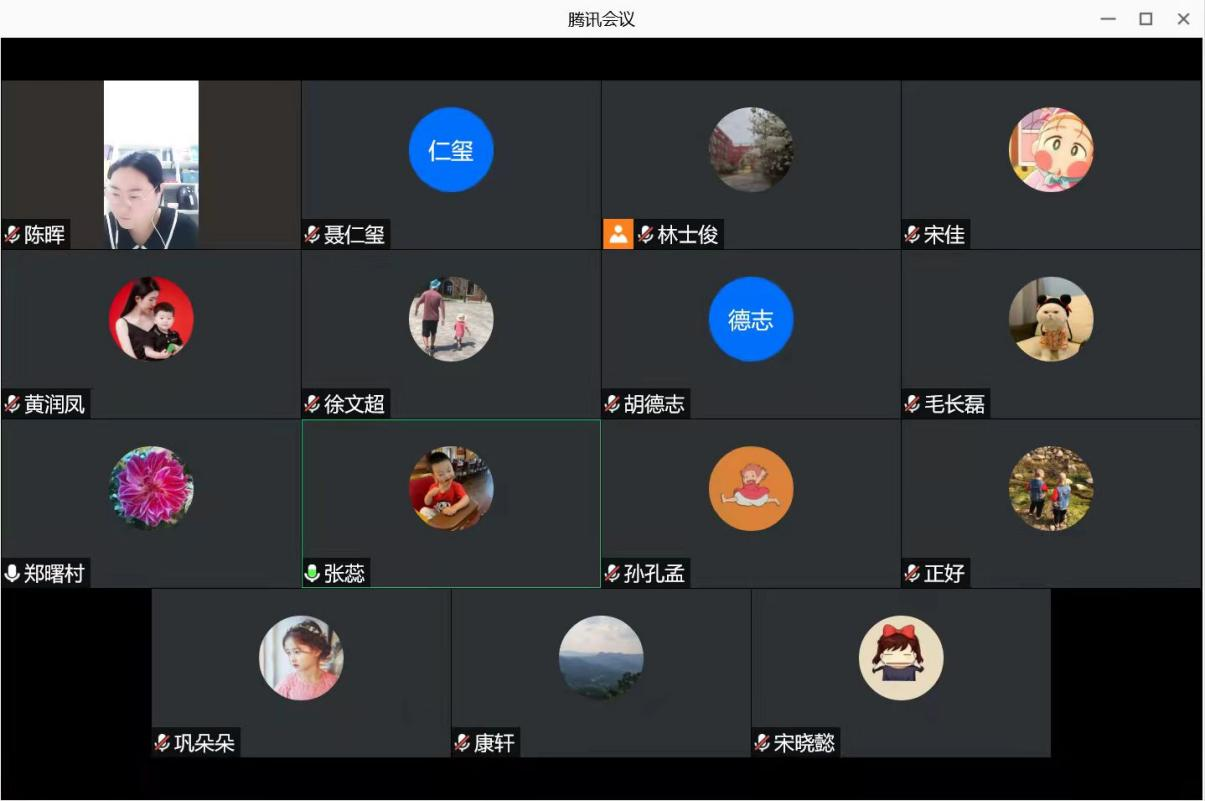The image size is (1205, 801).
Task: Click the 毛长磊 name label
Action: coord(954,404)
